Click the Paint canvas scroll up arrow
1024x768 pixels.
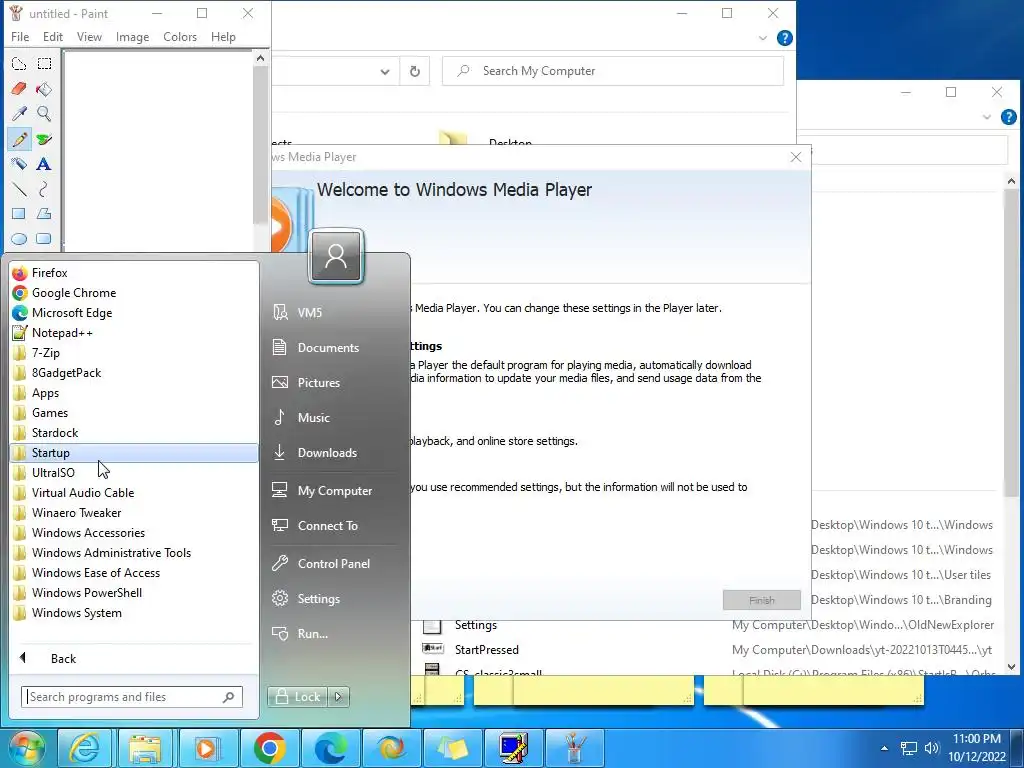point(261,58)
